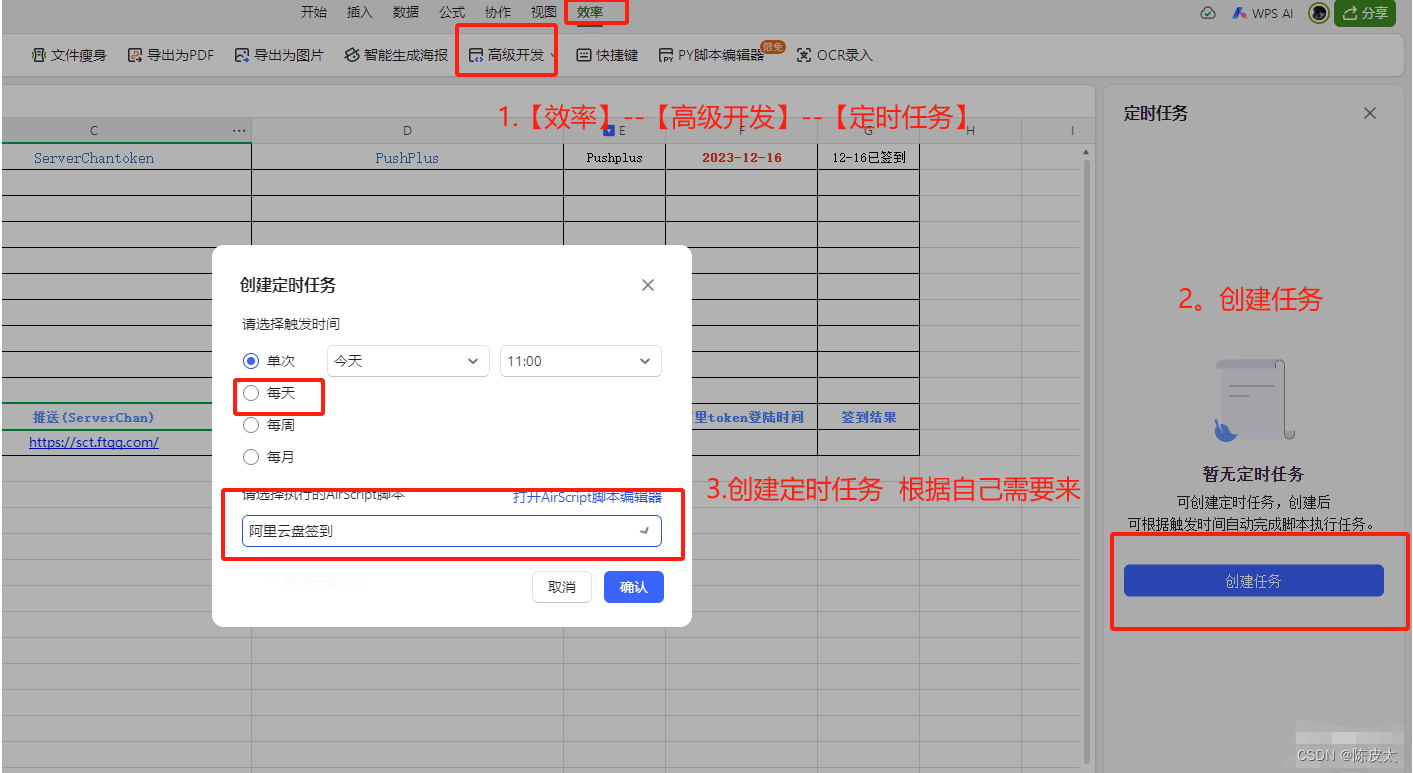This screenshot has height=773, width=1413.
Task: Switch to the 视图 tab
Action: click(x=544, y=12)
